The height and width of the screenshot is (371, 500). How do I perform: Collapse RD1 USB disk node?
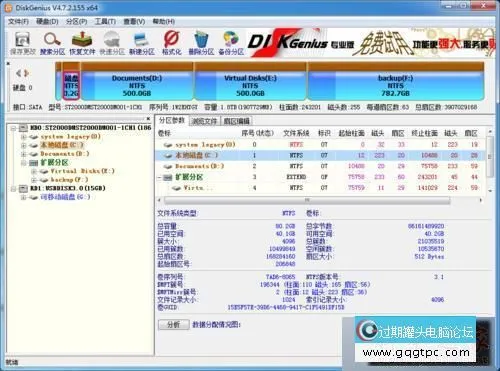coord(13,189)
